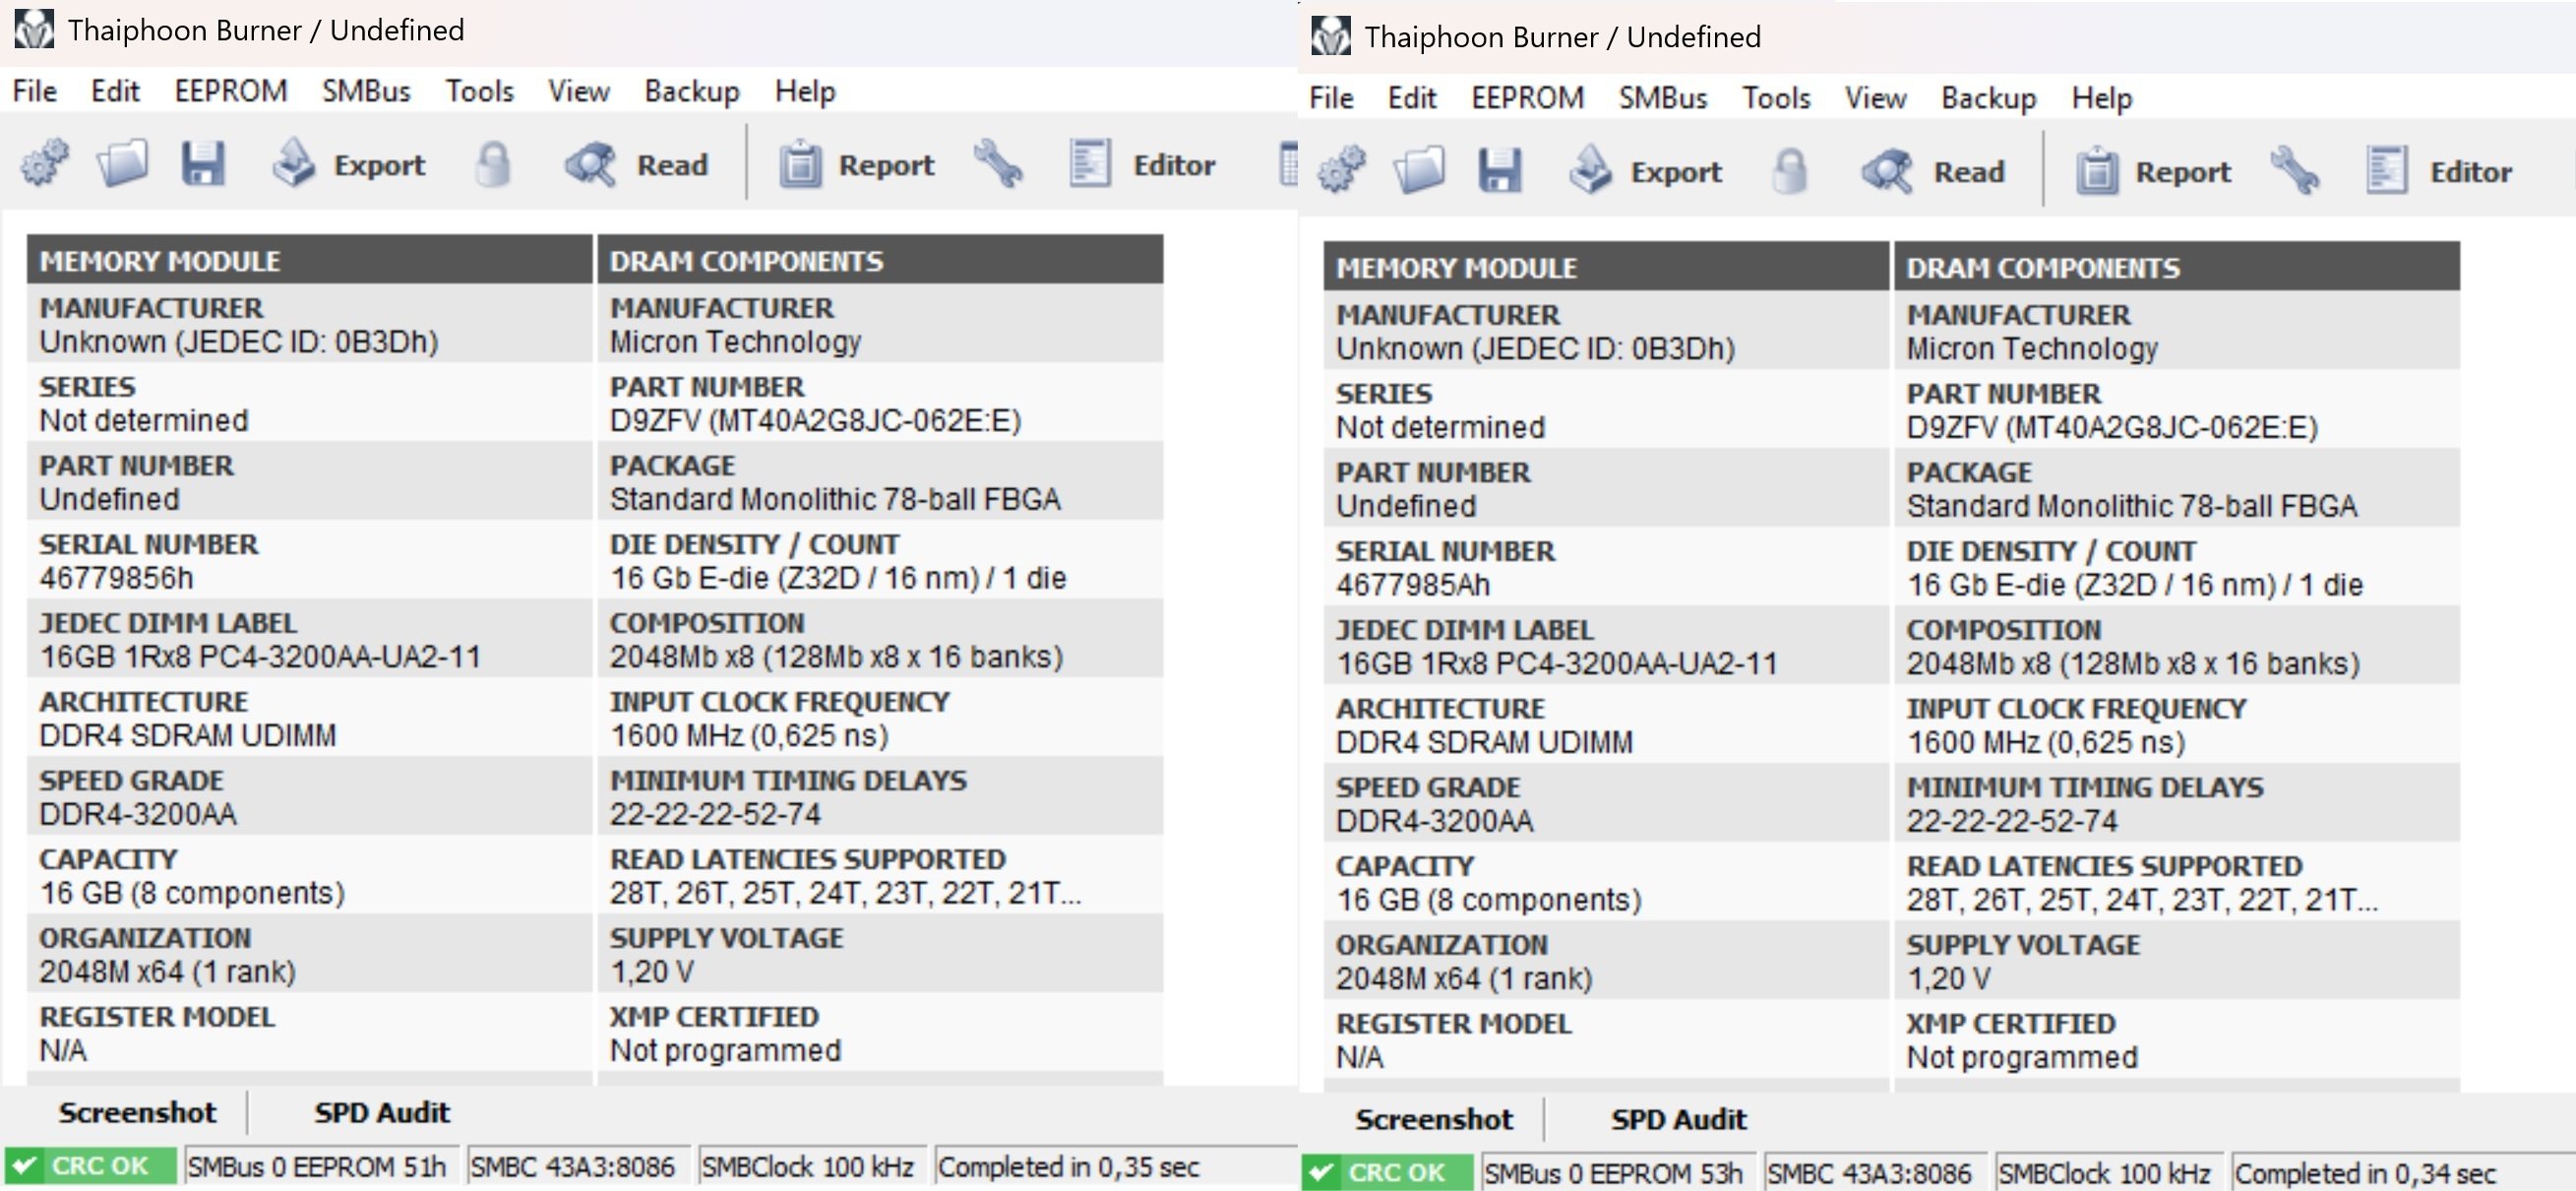Viewport: 2576px width, 1191px height.
Task: Open the SMBus menu in right window
Action: [x=1662, y=98]
